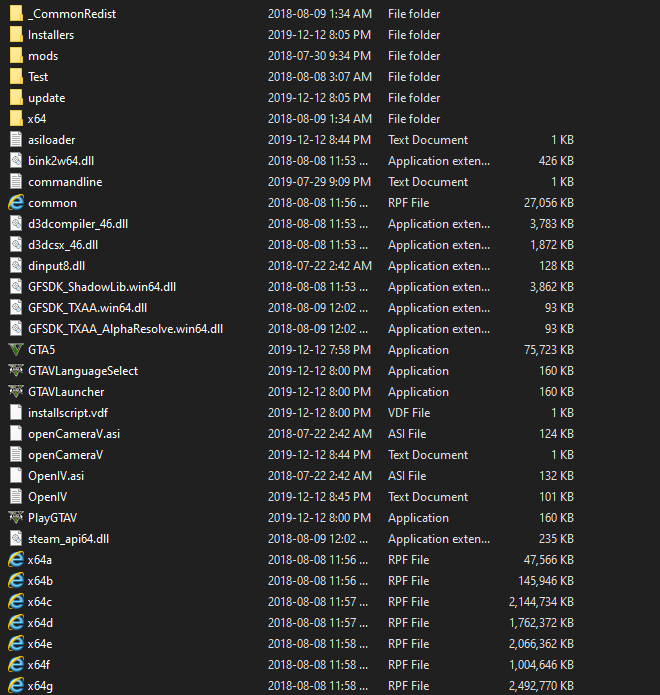This screenshot has height=695, width=660.
Task: Click the GTAVLanguageSelect application icon
Action: tap(16, 371)
